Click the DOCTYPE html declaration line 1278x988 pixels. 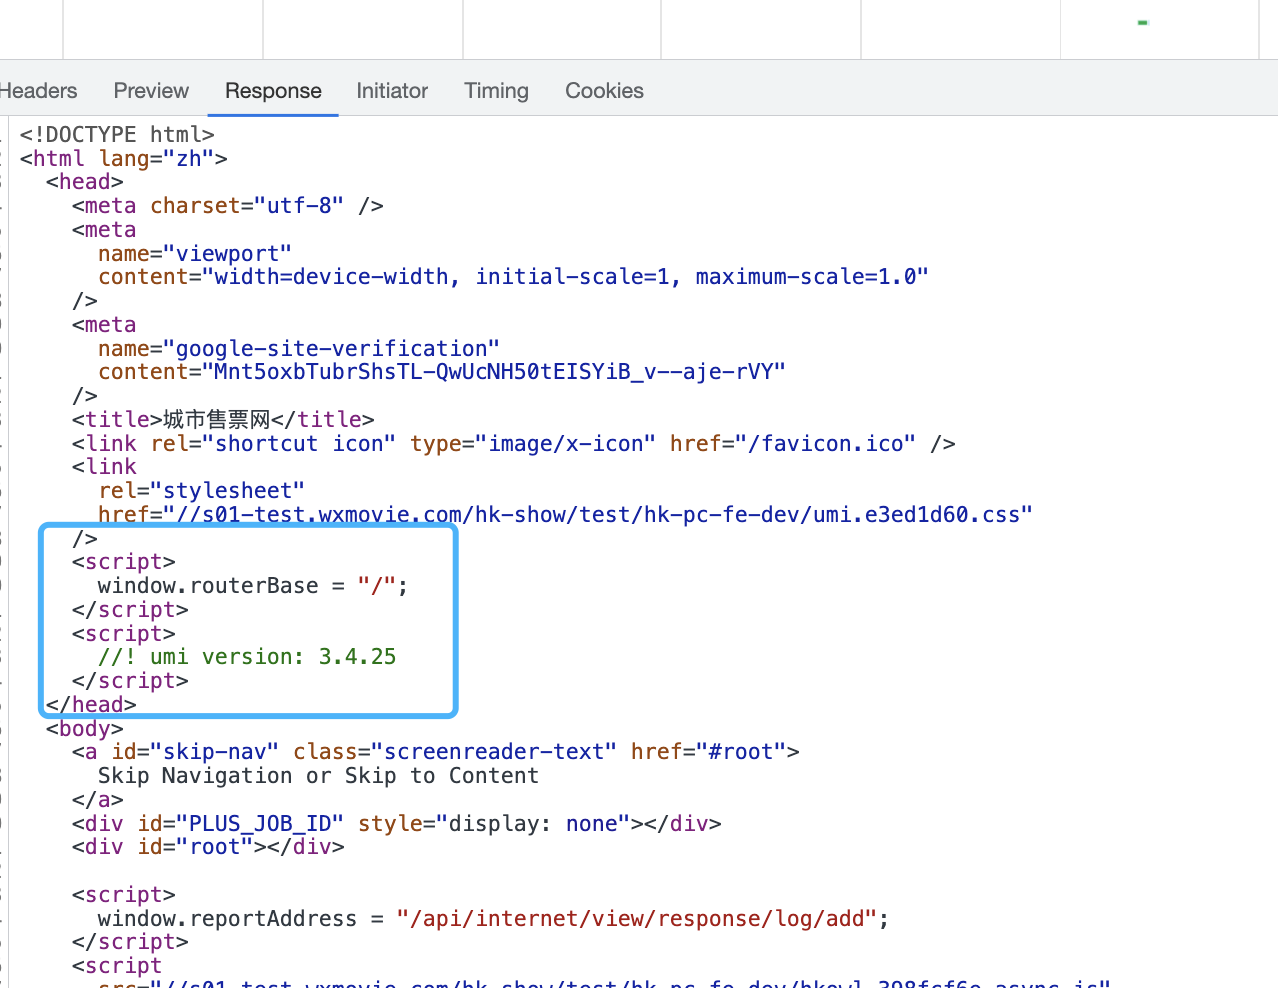pyautogui.click(x=115, y=134)
